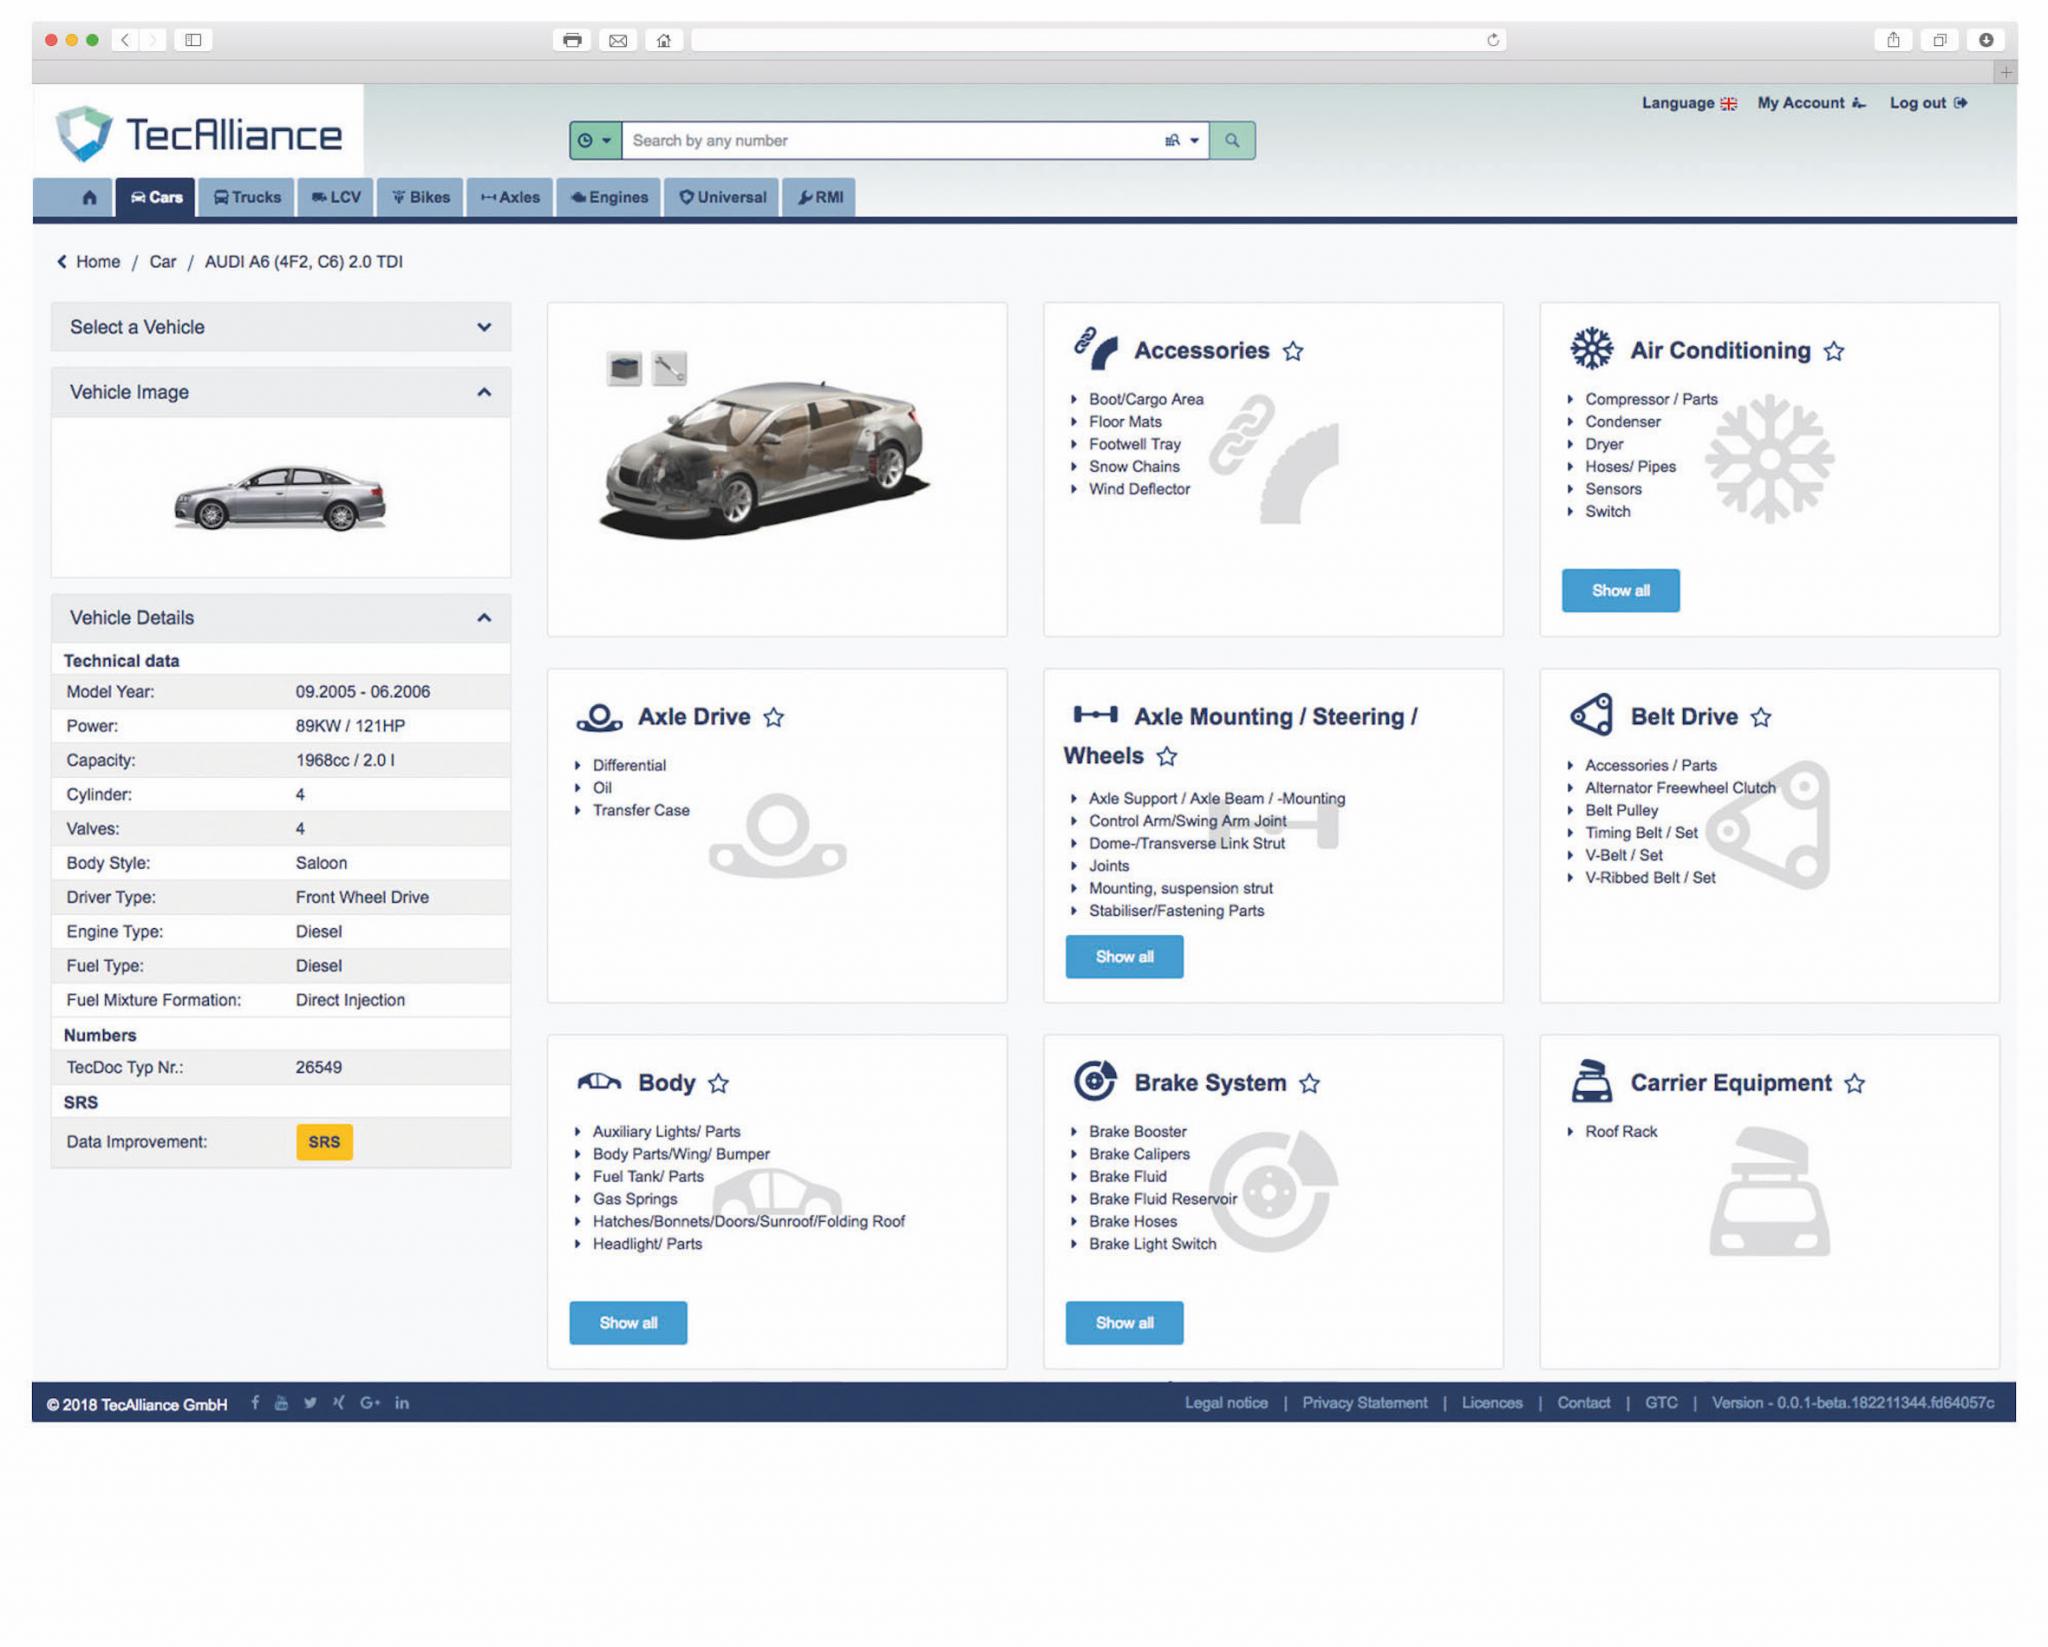Viewport: 2048px width, 1647px height.
Task: Click the Twitter icon in footer
Action: [310, 1403]
